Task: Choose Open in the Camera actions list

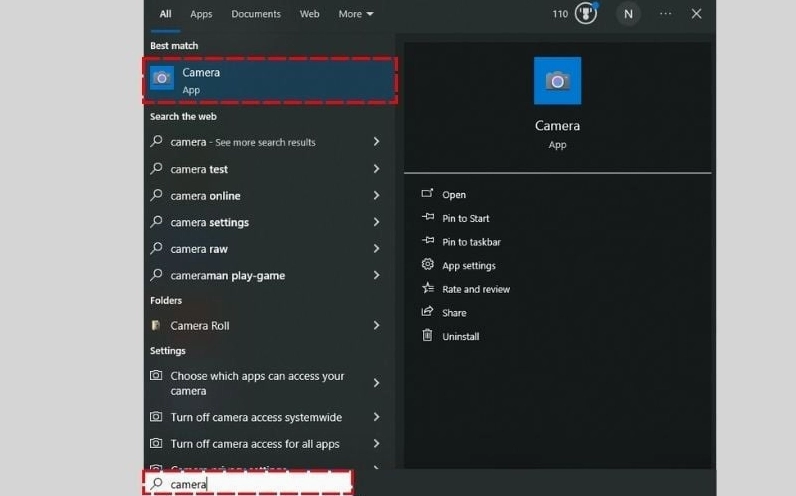Action: (454, 195)
